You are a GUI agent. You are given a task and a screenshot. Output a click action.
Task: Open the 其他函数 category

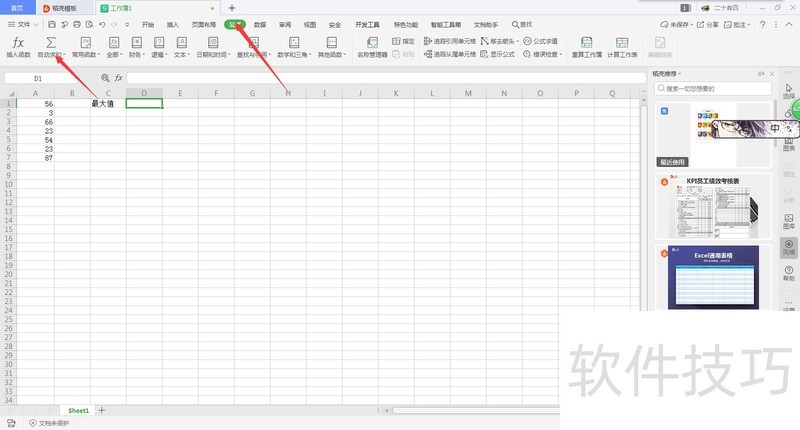tap(332, 47)
